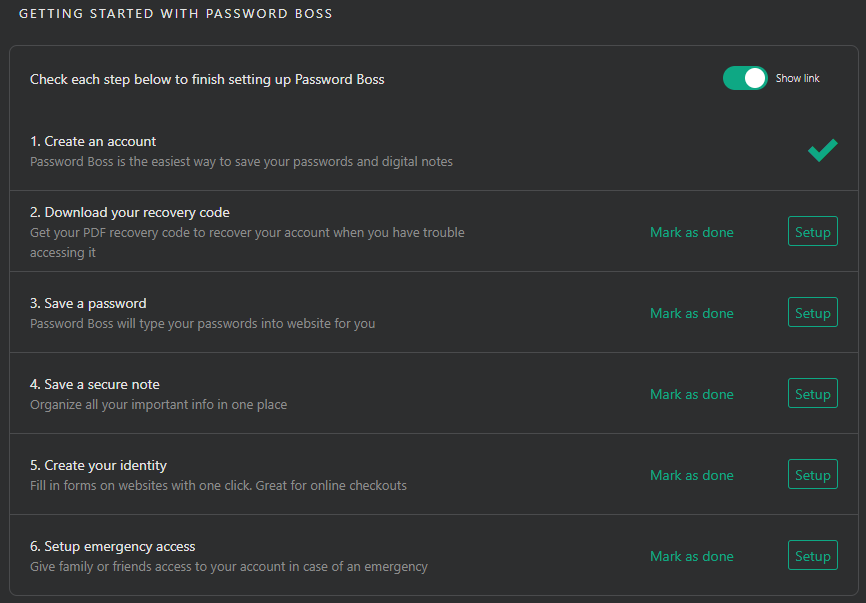The image size is (866, 603).
Task: Mark Create your identity as done
Action: 691,475
